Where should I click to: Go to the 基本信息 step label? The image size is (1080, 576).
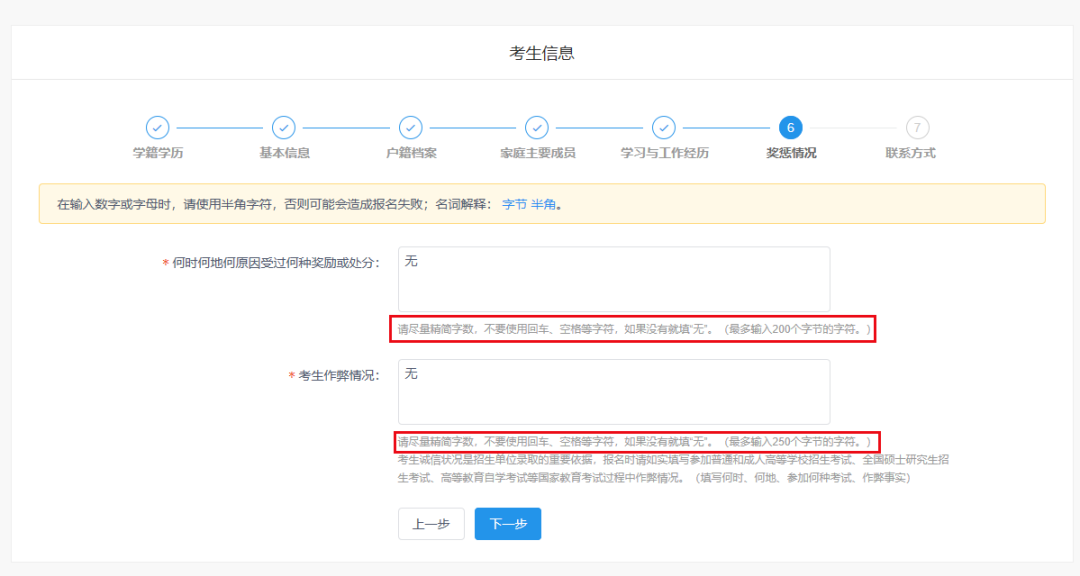[x=284, y=153]
